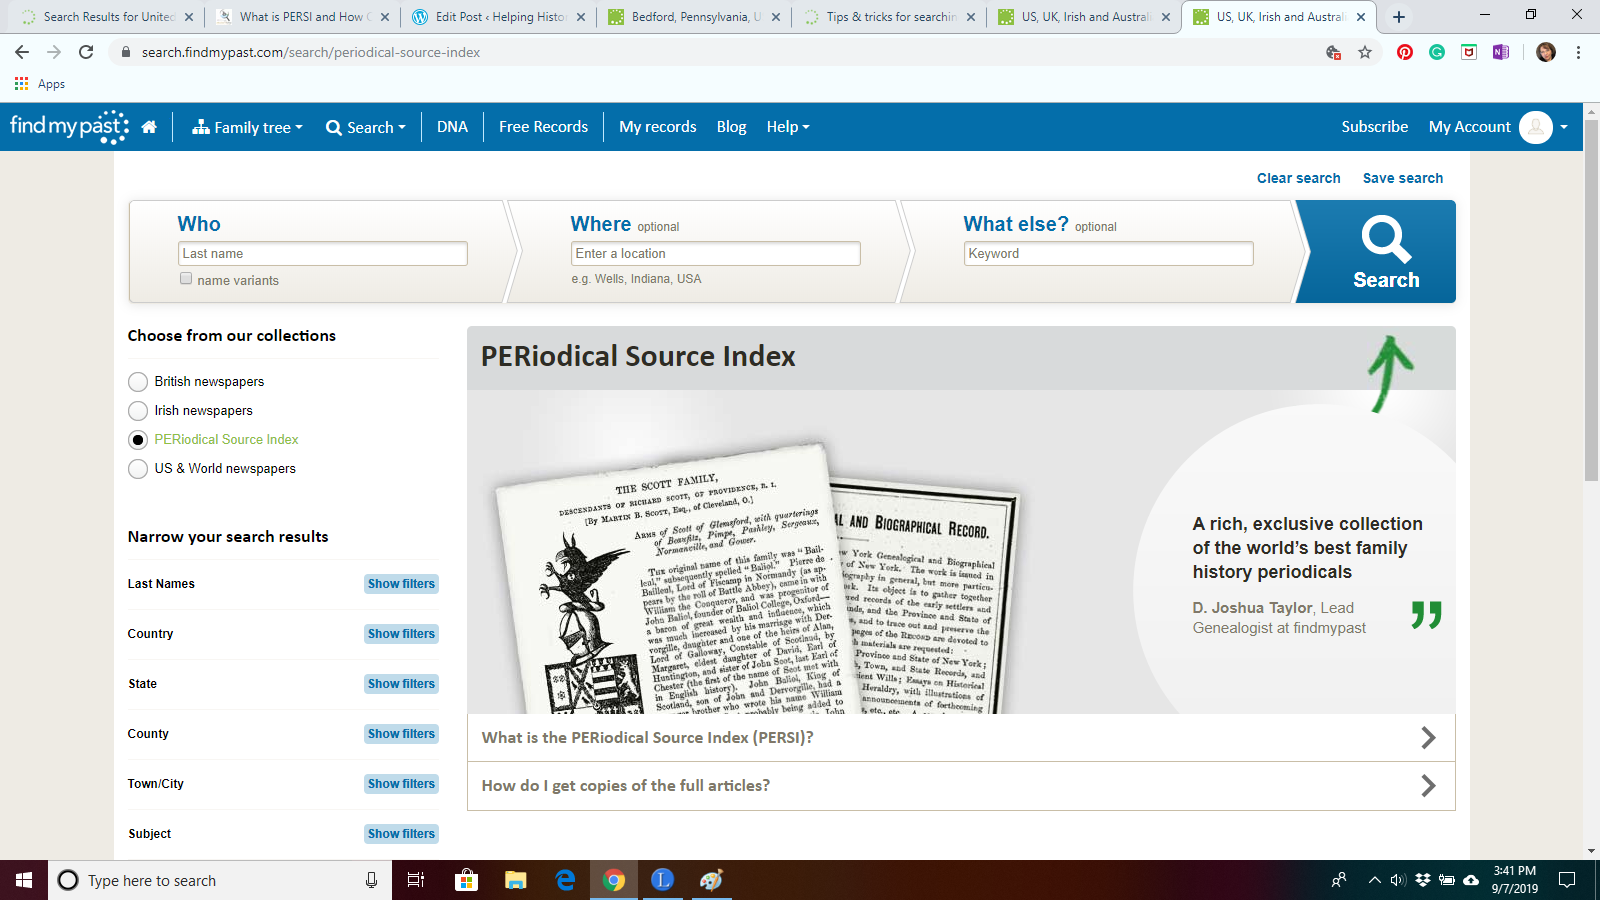Open Microsoft Store from the taskbar

click(466, 880)
